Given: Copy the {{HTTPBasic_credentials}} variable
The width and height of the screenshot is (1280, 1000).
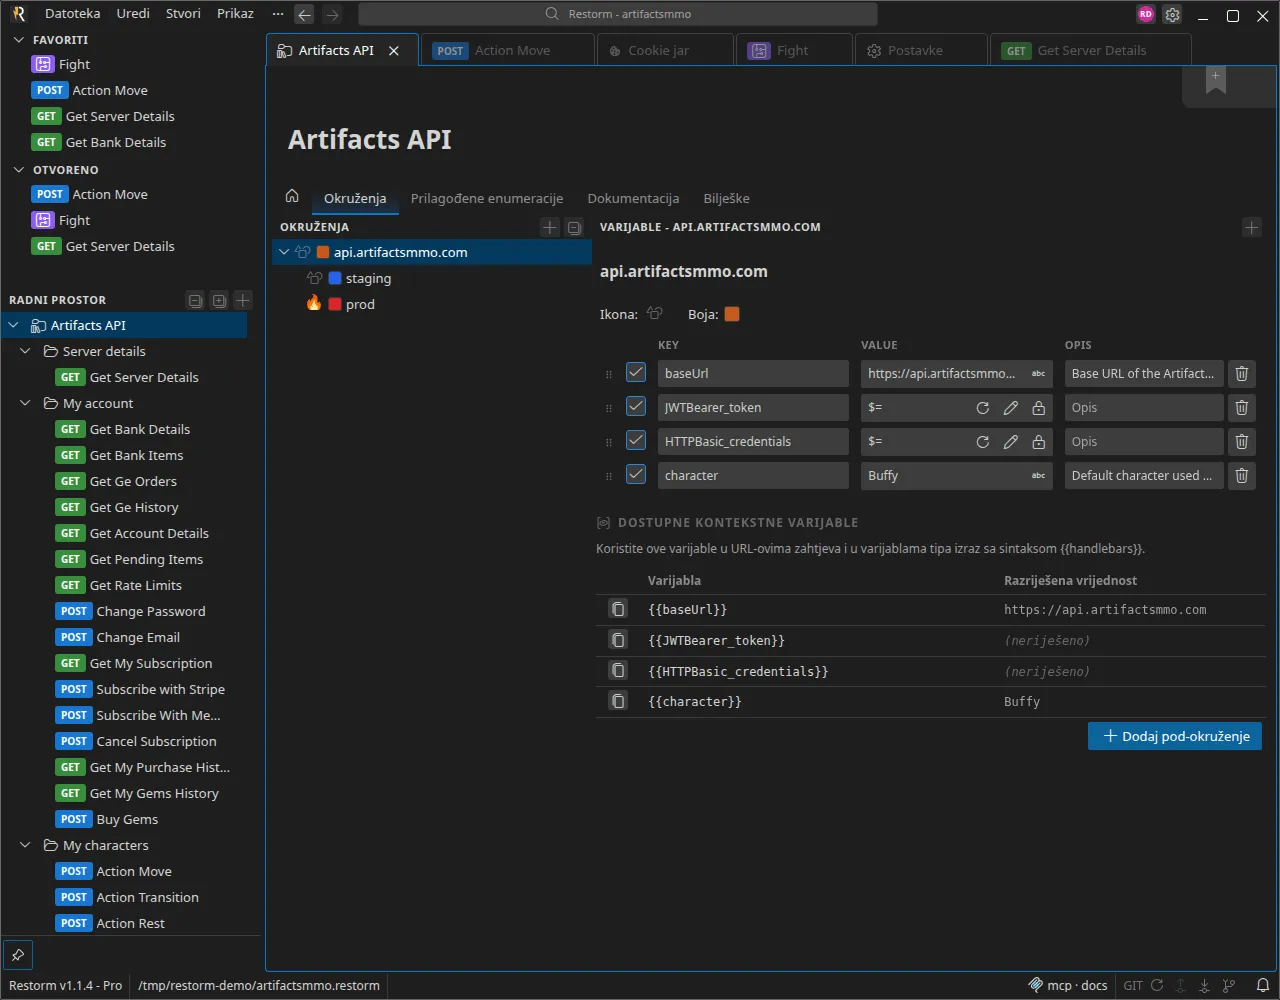Looking at the screenshot, I should point(618,671).
